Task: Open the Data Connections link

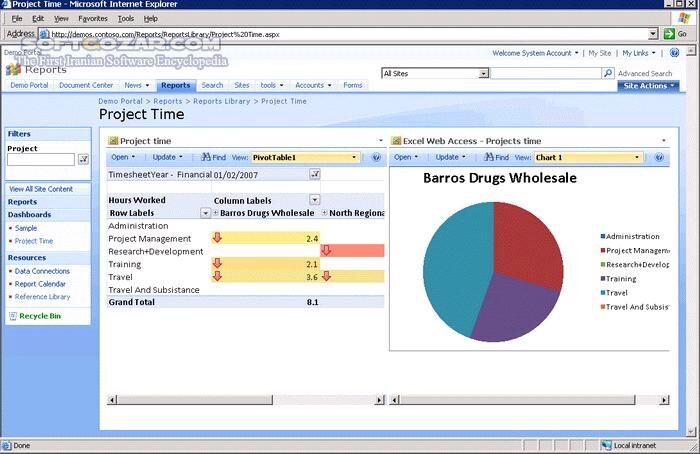Action: 42,271
